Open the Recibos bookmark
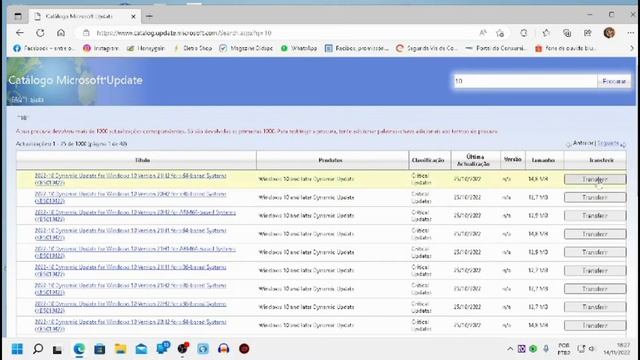The height and width of the screenshot is (360, 640). (356, 48)
